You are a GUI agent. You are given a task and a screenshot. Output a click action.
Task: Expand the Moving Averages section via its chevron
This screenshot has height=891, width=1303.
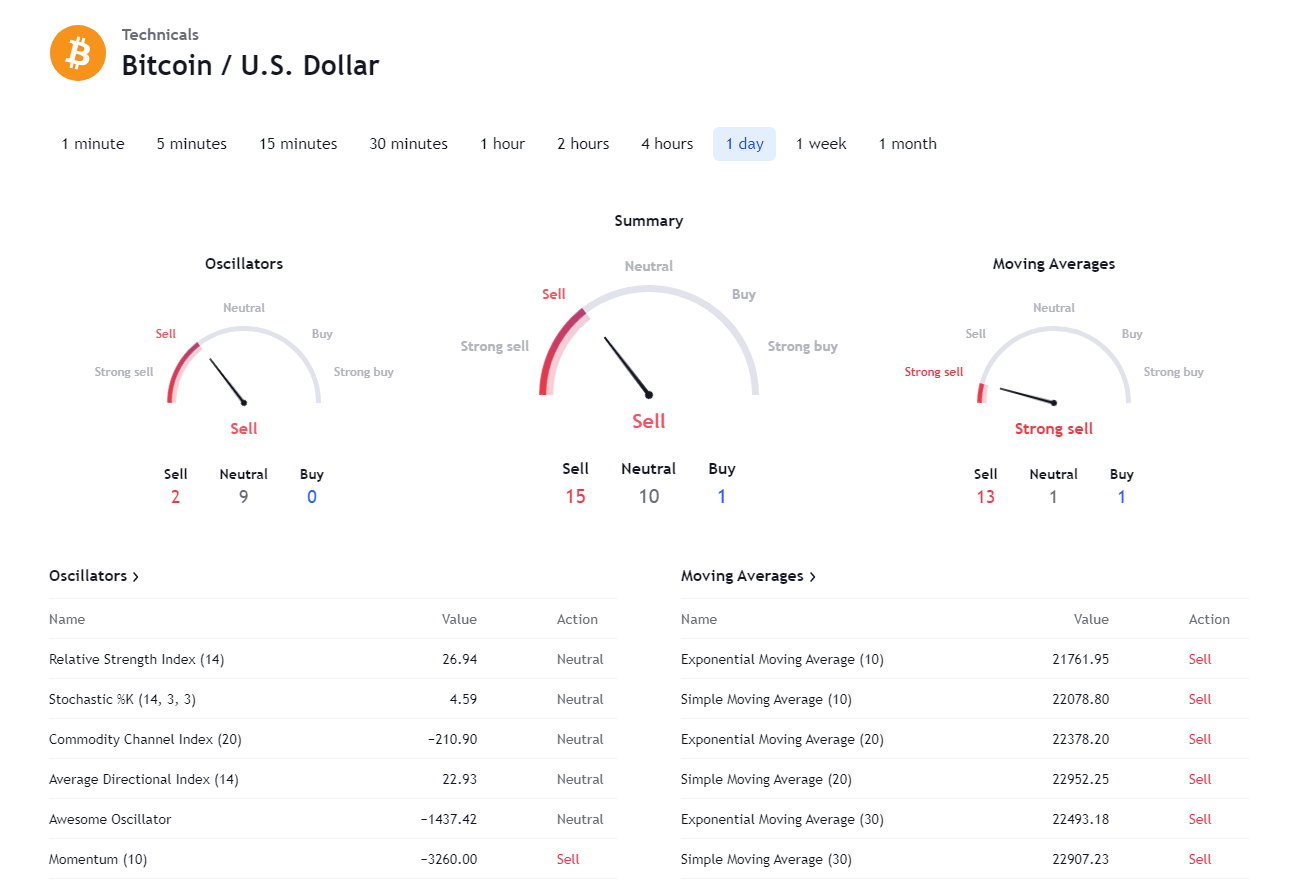tap(812, 575)
